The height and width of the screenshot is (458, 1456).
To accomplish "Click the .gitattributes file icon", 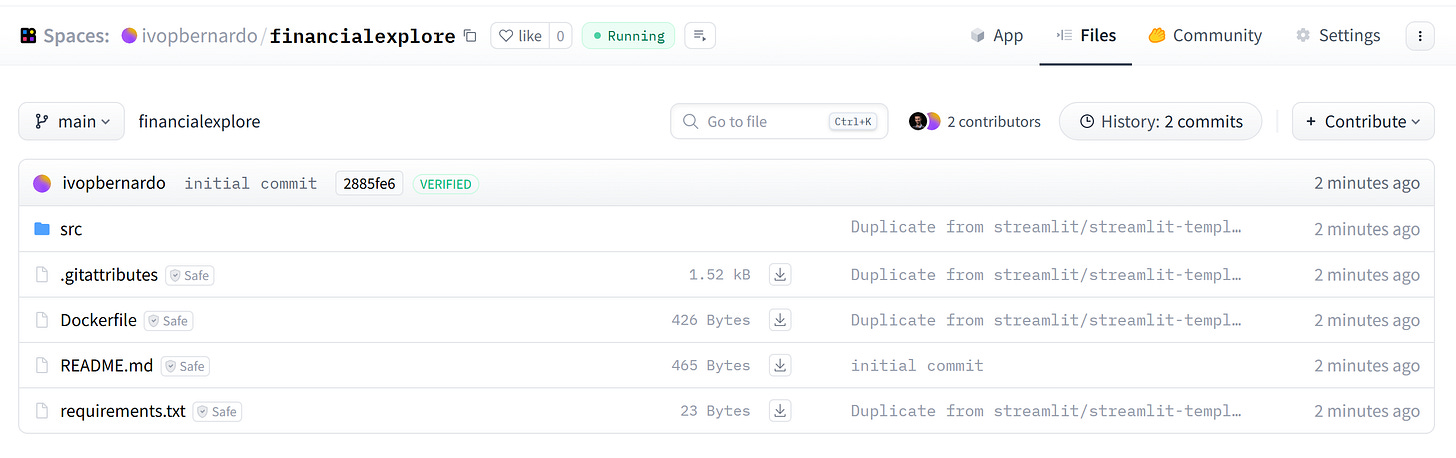I will click(42, 274).
